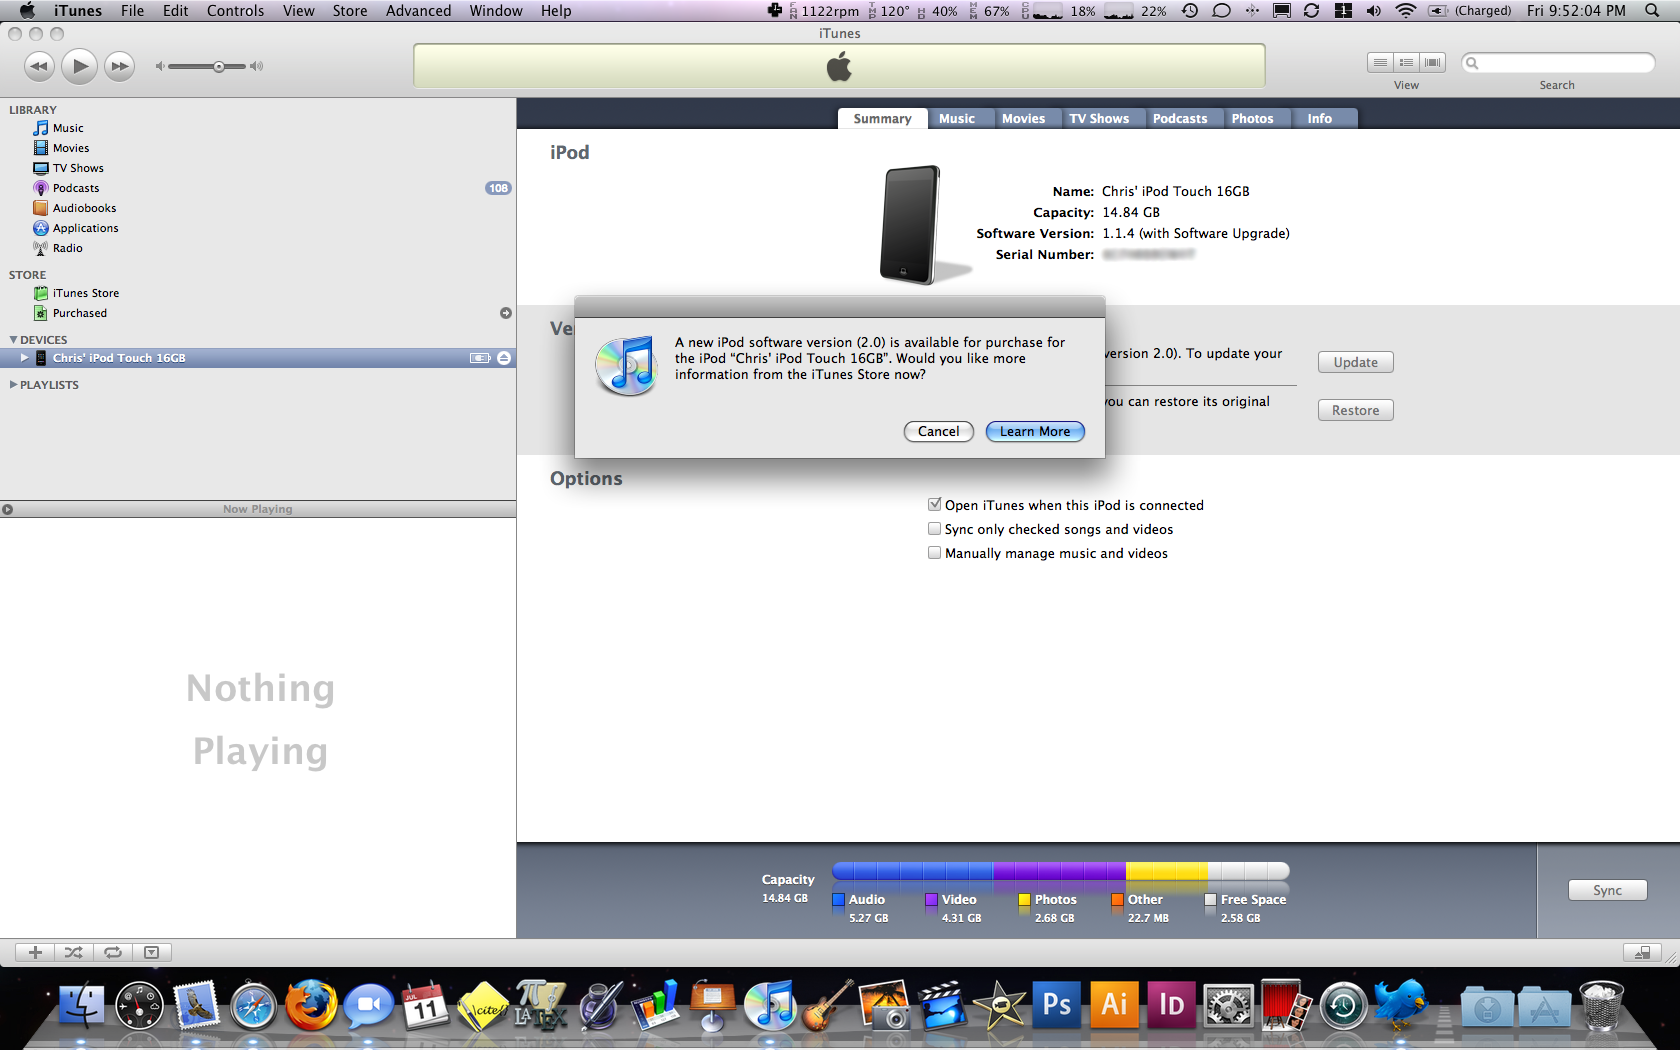Toggle repeat mode
The image size is (1680, 1050).
point(113,952)
